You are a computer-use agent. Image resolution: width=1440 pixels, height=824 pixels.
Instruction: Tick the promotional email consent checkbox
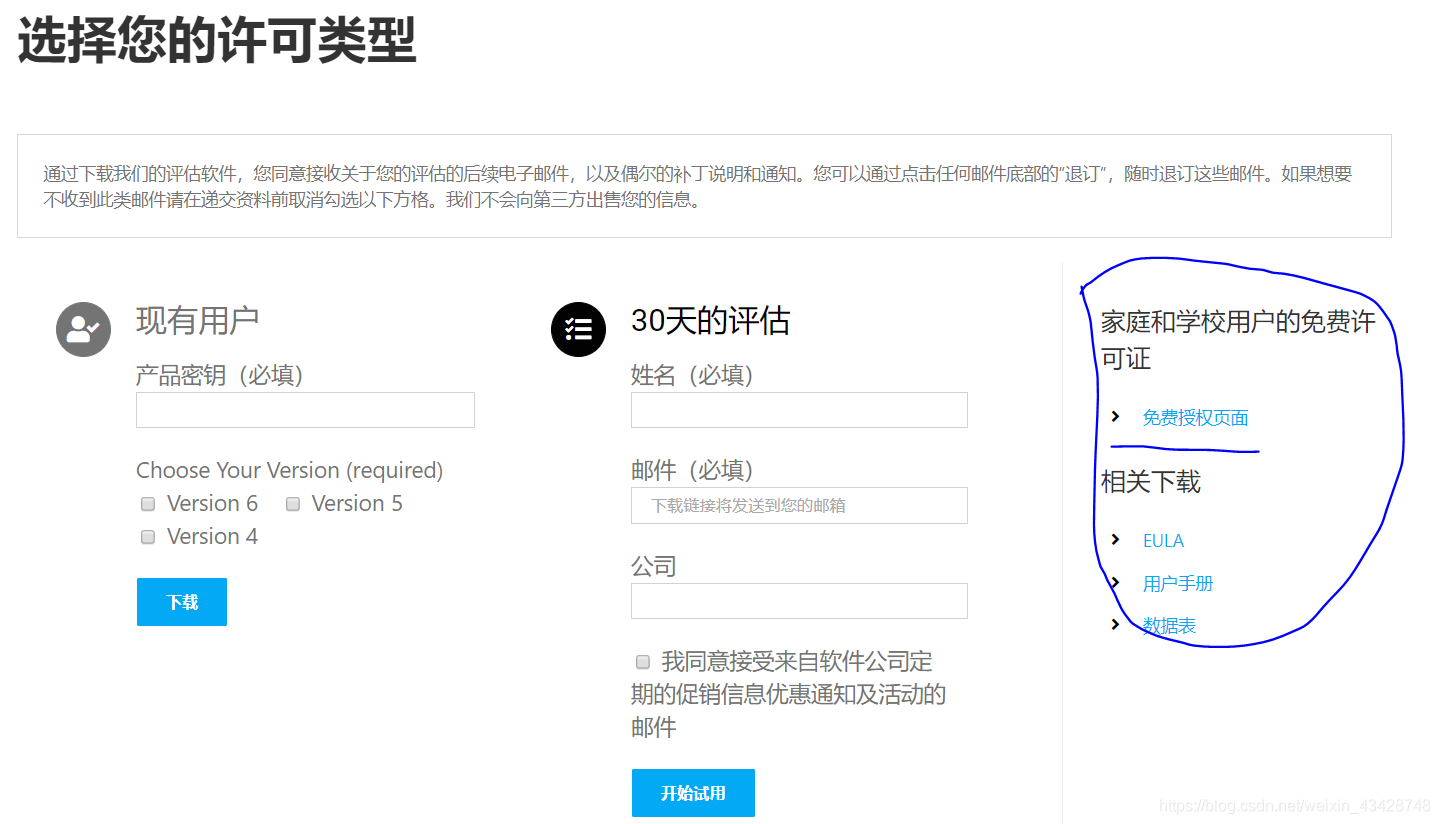(643, 662)
